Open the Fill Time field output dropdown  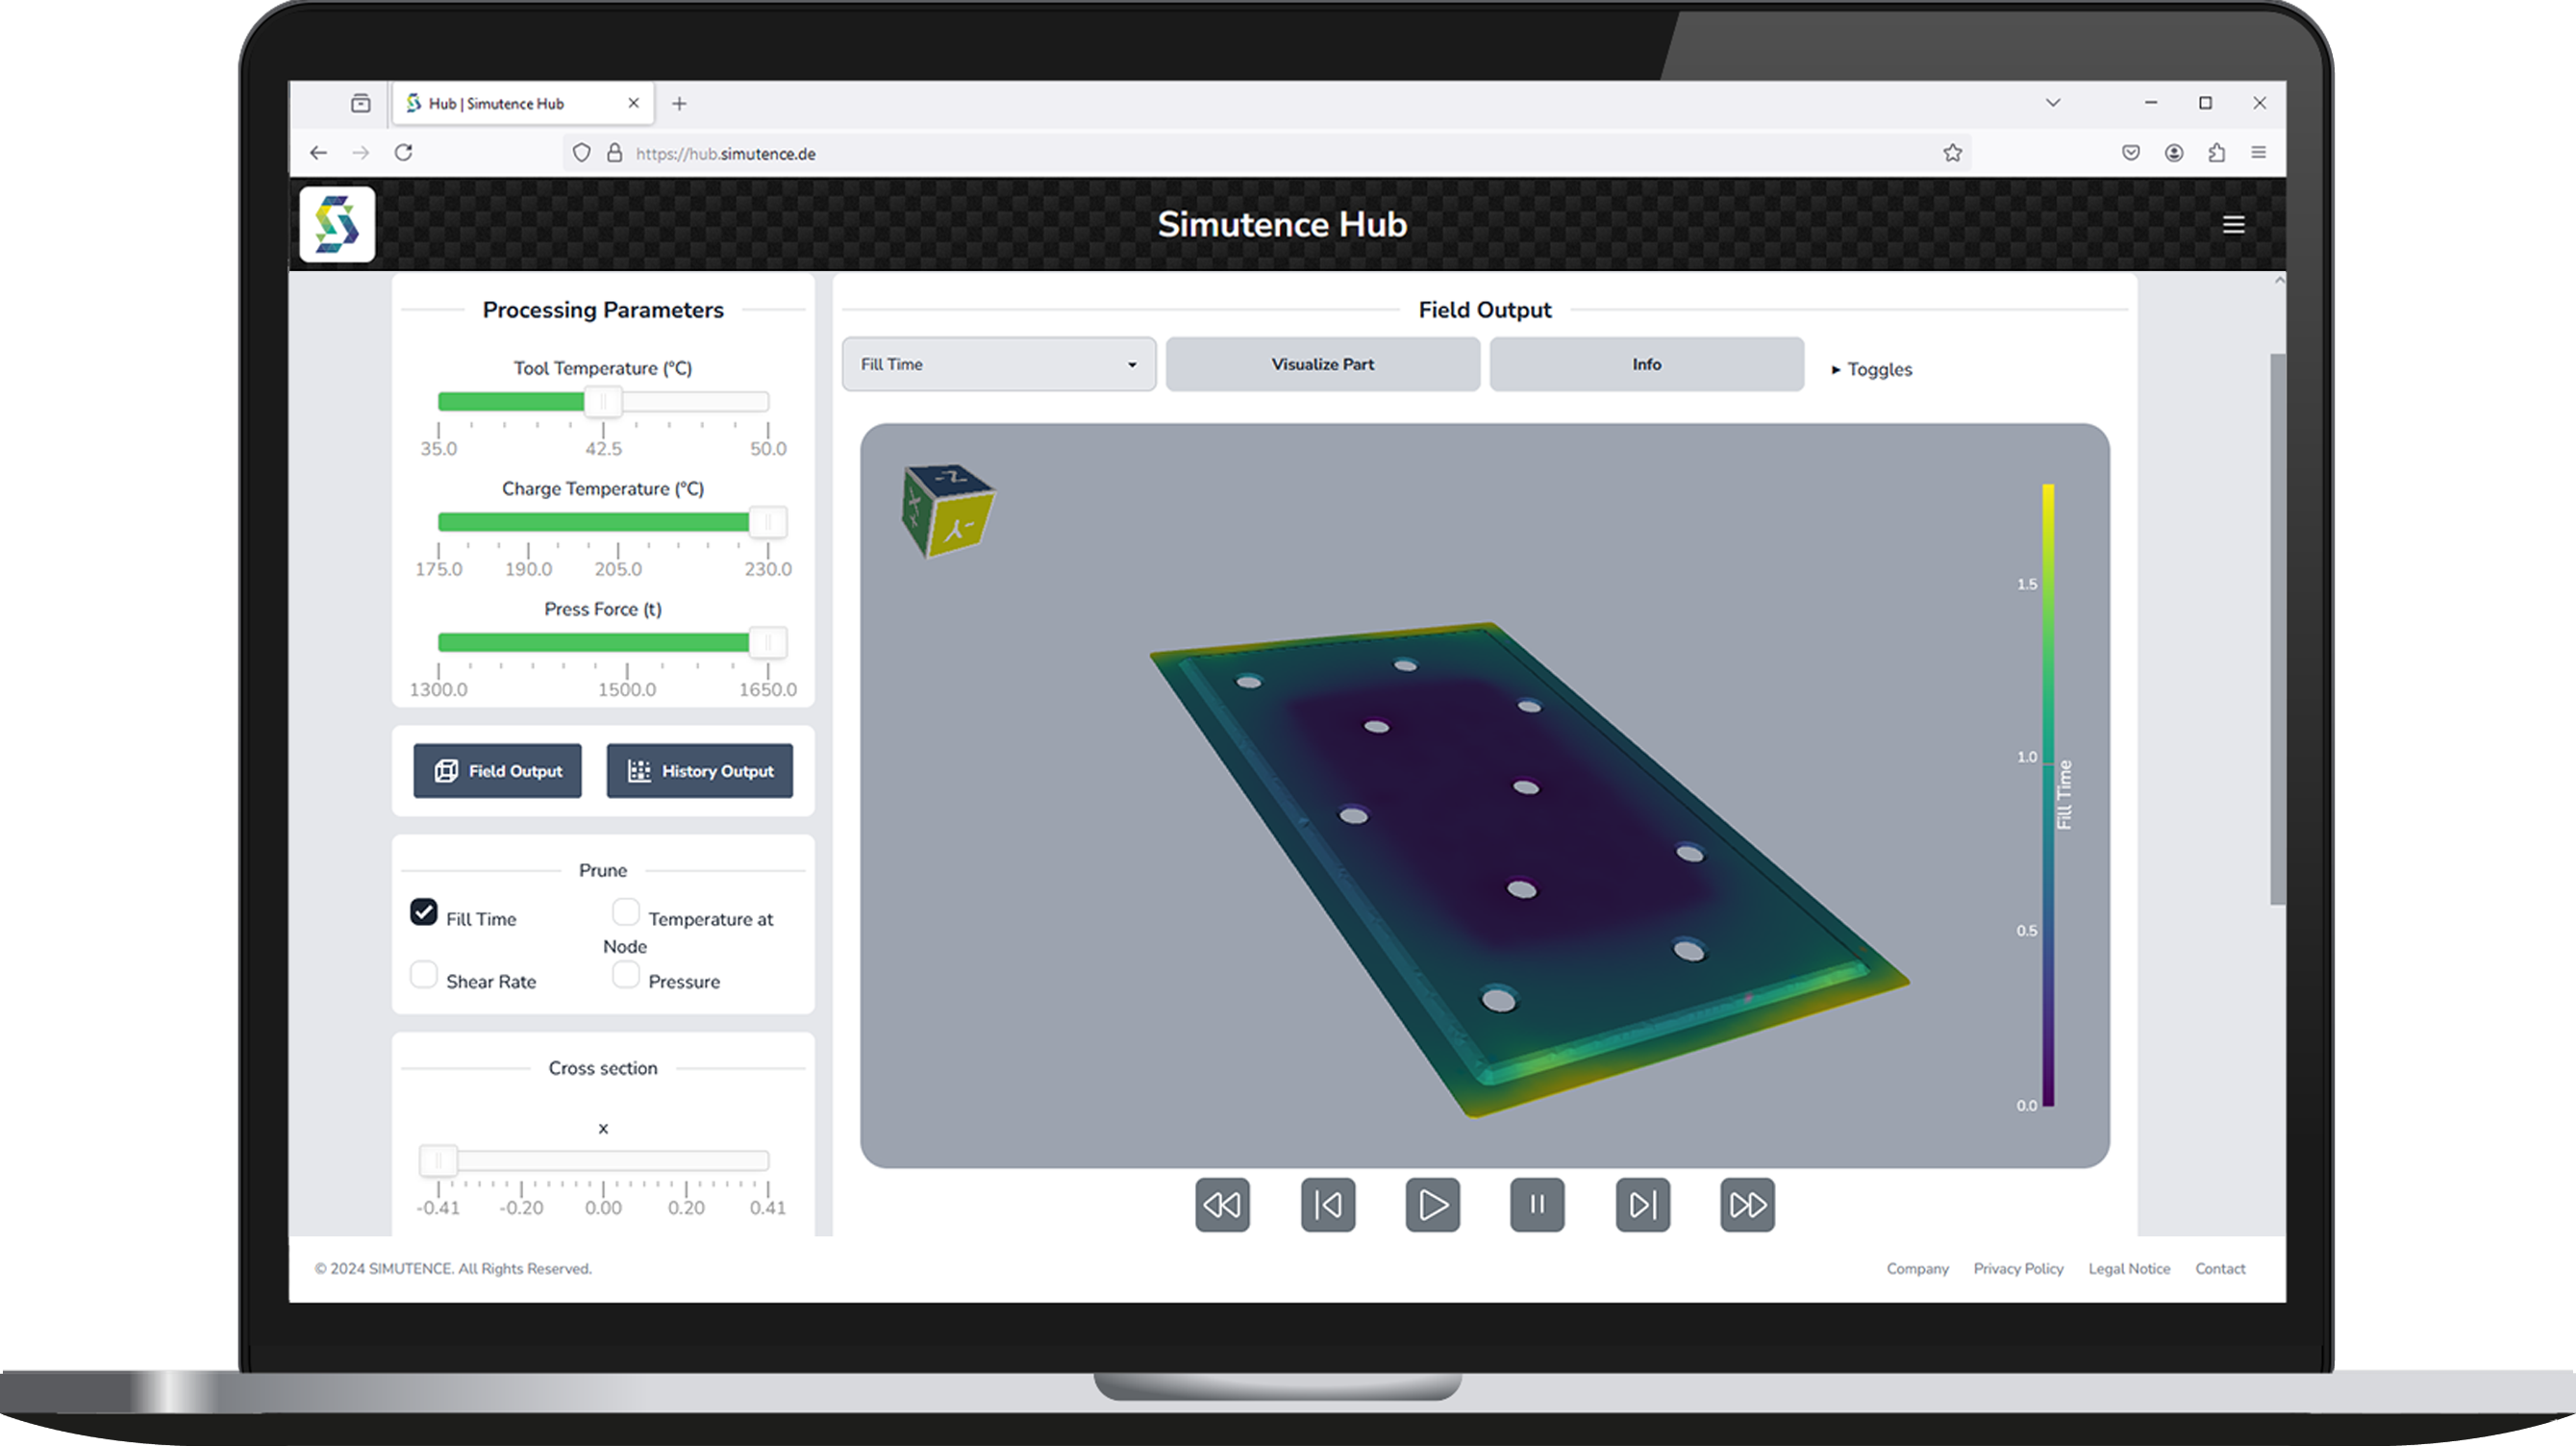[x=999, y=364]
